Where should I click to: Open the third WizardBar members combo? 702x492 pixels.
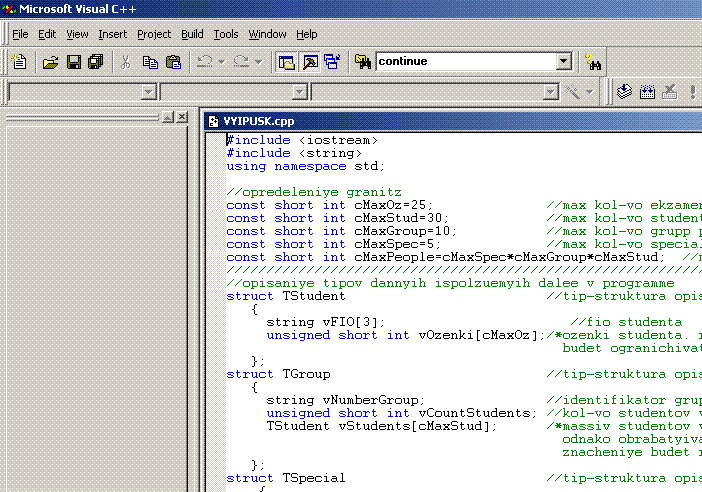pyautogui.click(x=435, y=92)
